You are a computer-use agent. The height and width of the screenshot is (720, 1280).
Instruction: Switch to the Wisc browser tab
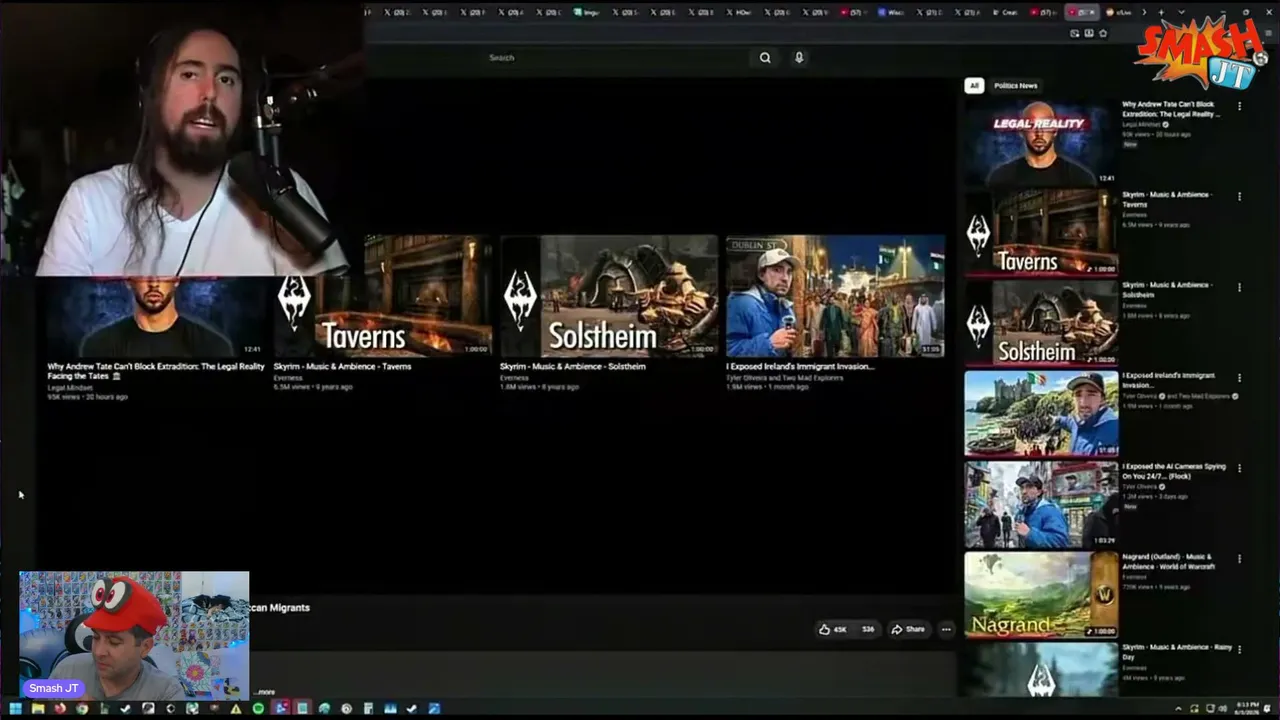[x=892, y=12]
